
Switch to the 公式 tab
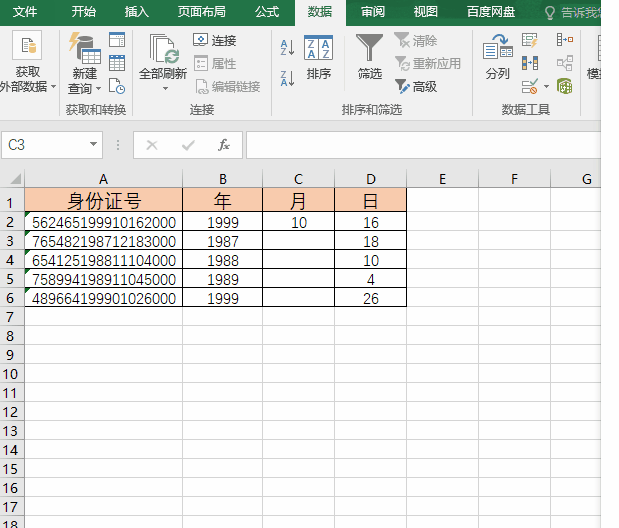tap(267, 12)
